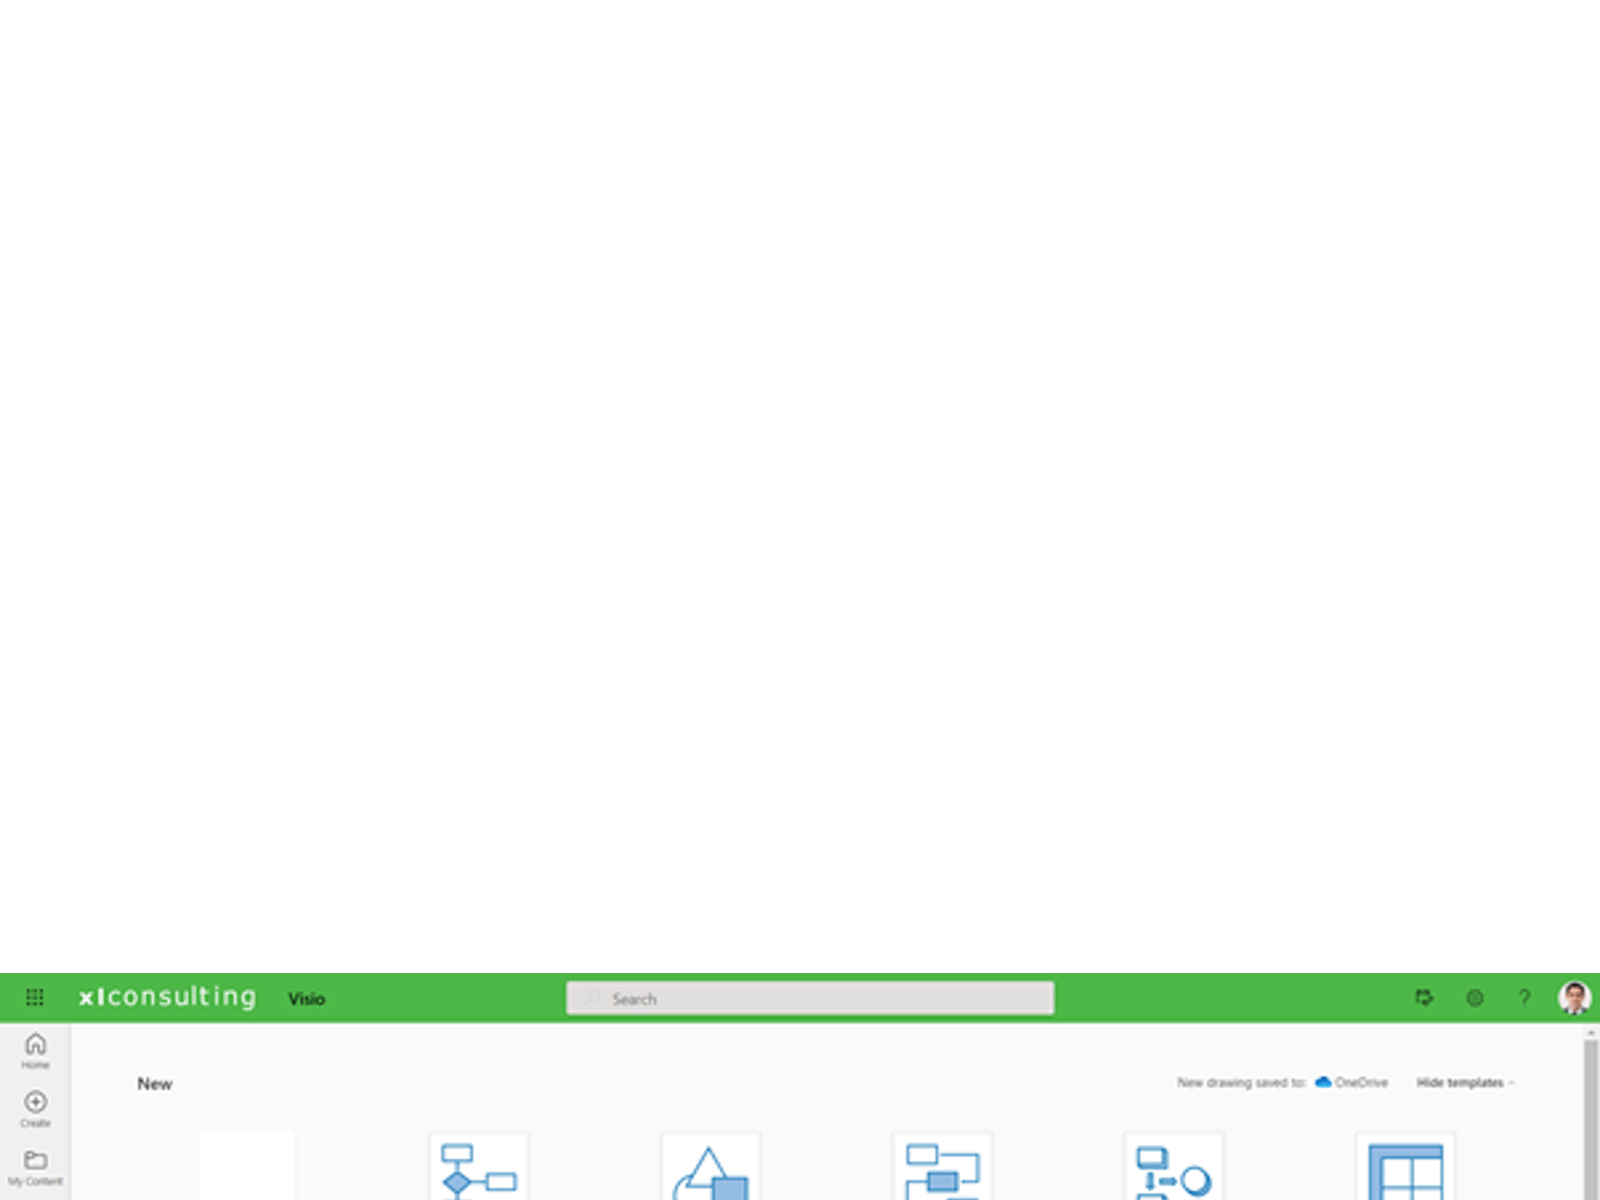Click the OneDrive cloud icon
Image resolution: width=1600 pixels, height=1200 pixels.
coord(1323,1082)
